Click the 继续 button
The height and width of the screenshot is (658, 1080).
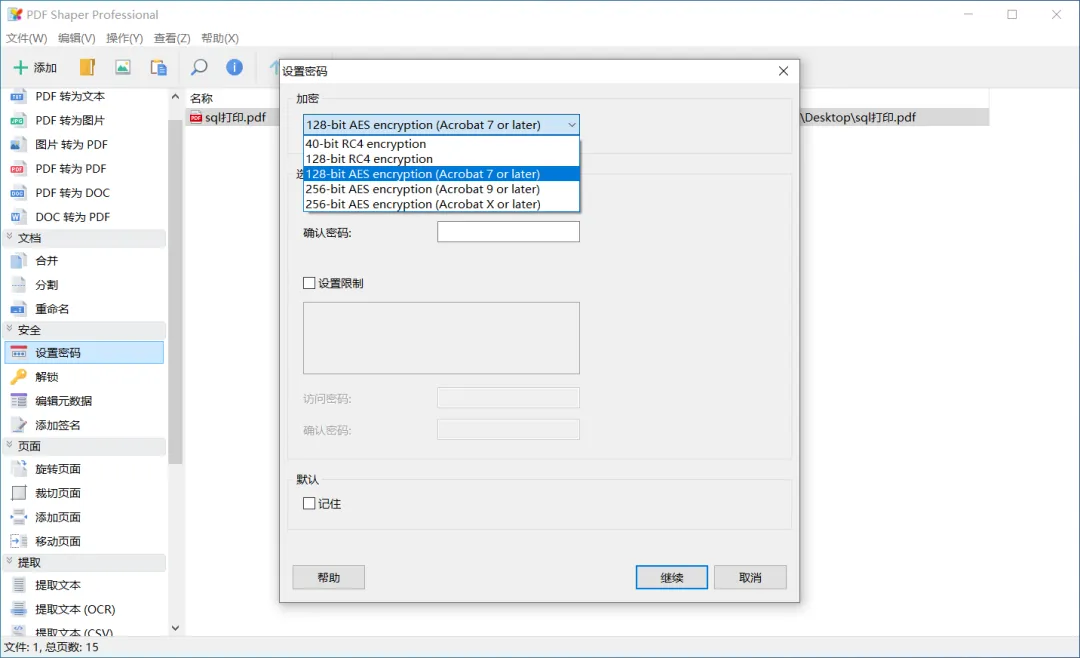[672, 577]
